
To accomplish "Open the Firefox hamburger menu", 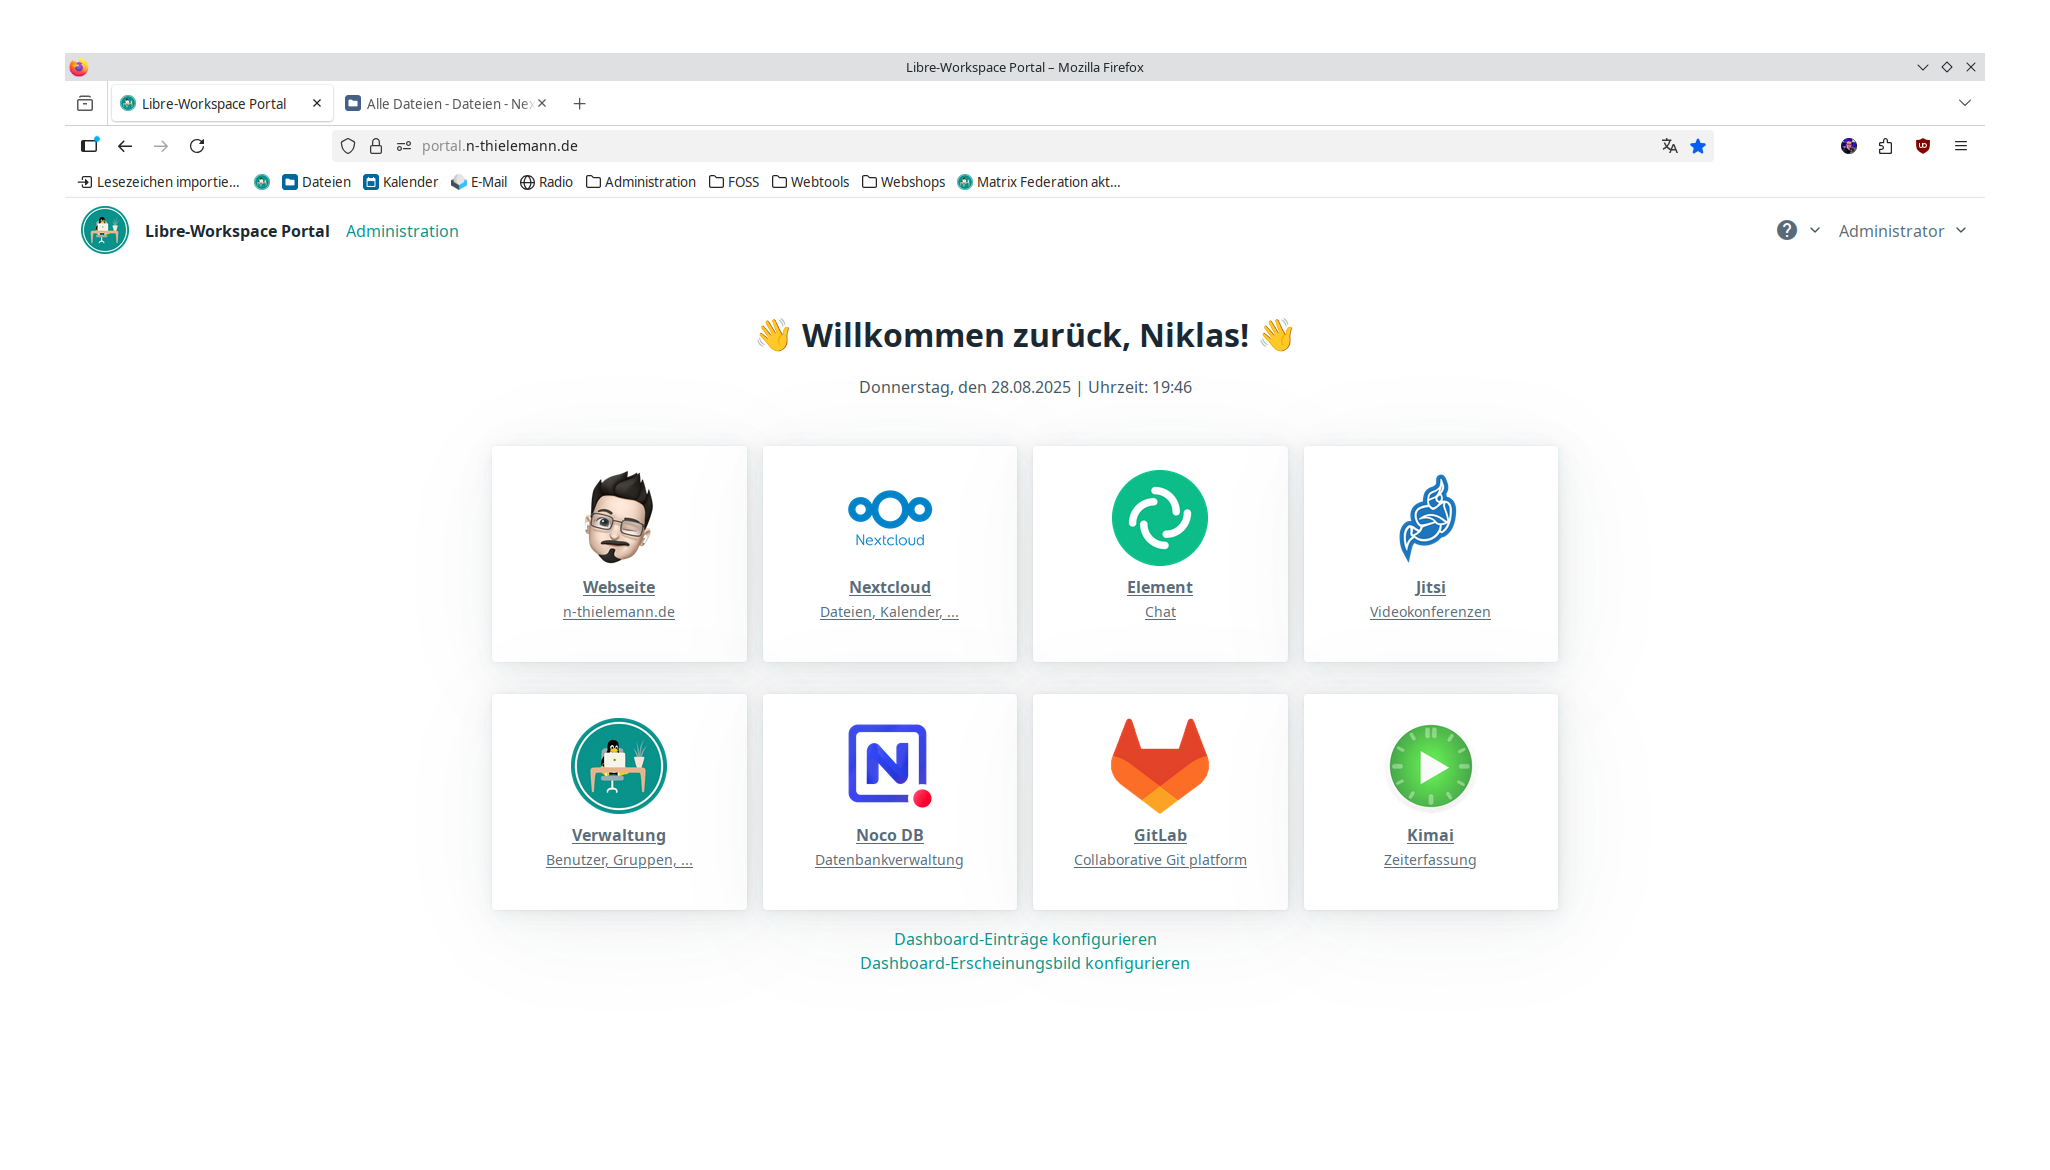I will point(1960,146).
